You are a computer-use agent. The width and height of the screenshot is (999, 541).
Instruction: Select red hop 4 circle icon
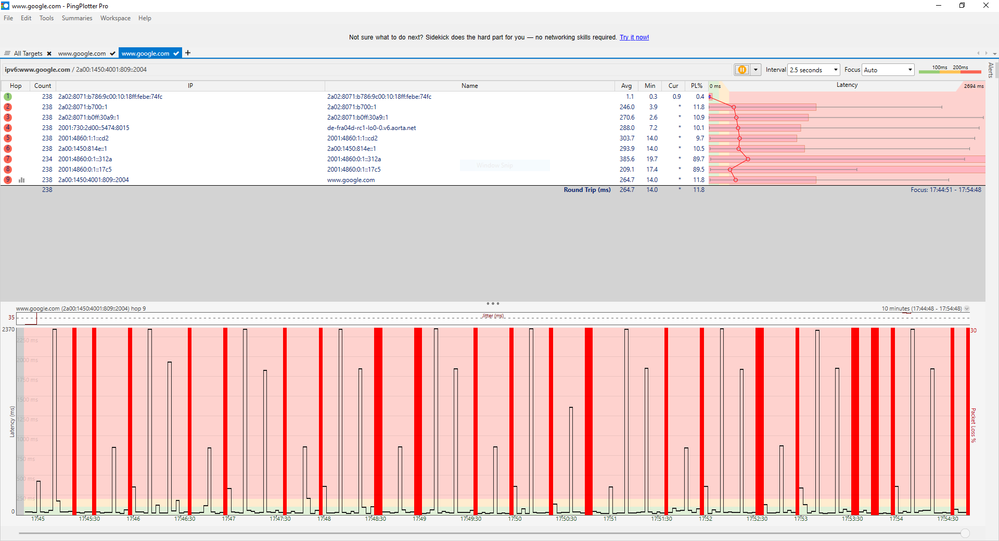(8, 127)
